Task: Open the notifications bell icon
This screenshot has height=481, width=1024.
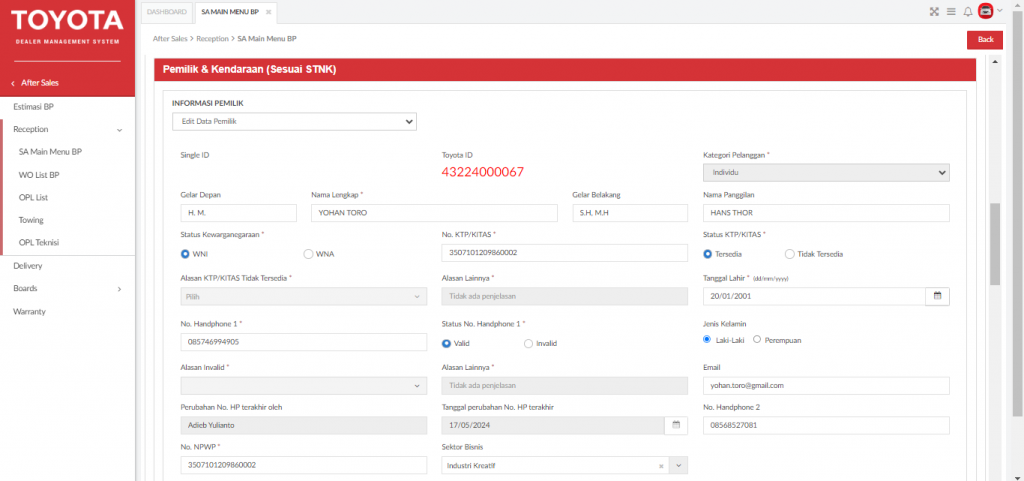Action: (x=968, y=11)
